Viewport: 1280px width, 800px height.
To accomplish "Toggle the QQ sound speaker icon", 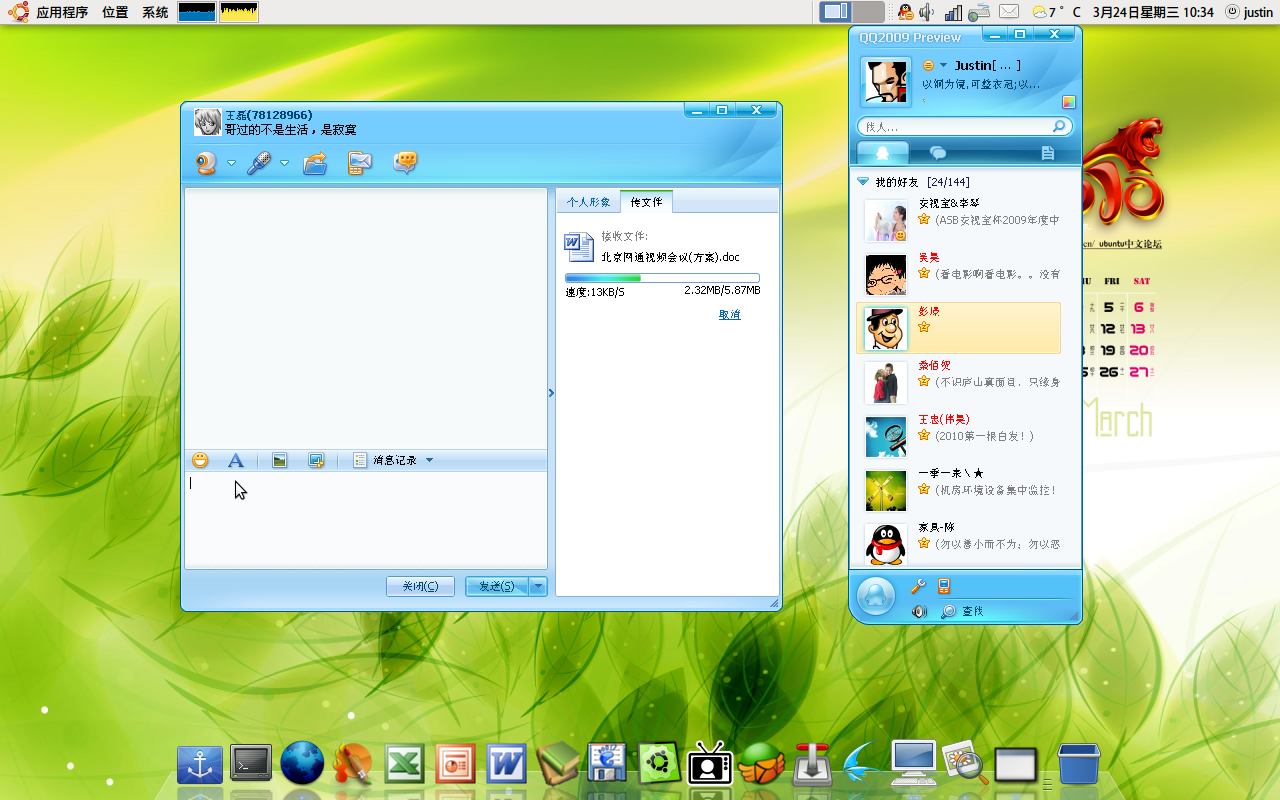I will point(919,611).
